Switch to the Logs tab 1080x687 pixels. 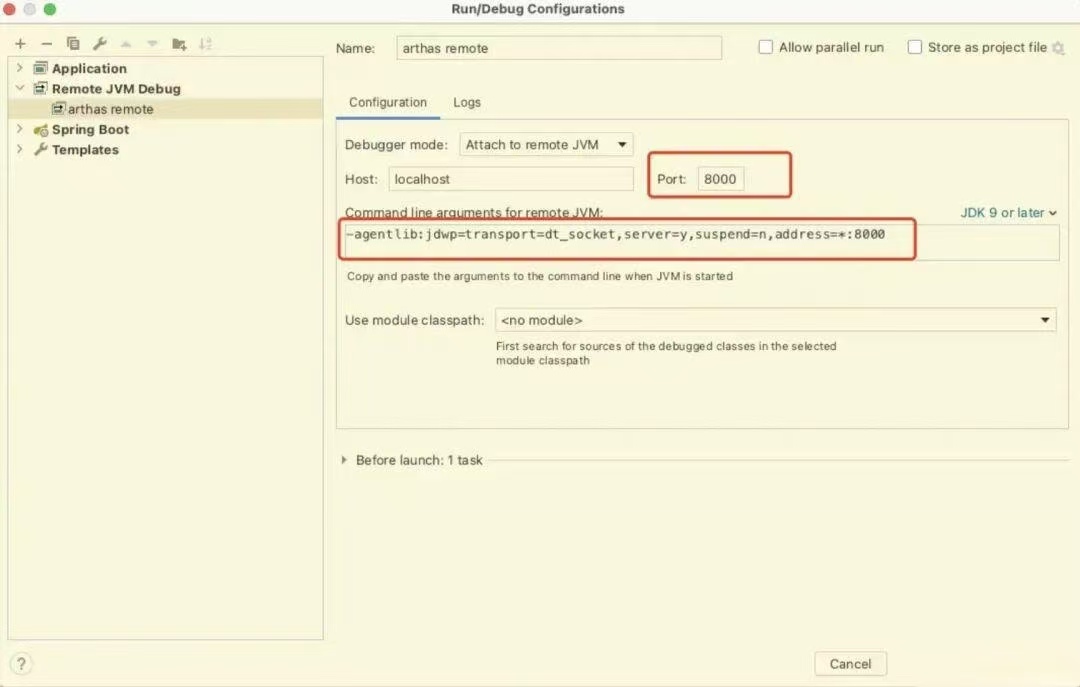(467, 102)
